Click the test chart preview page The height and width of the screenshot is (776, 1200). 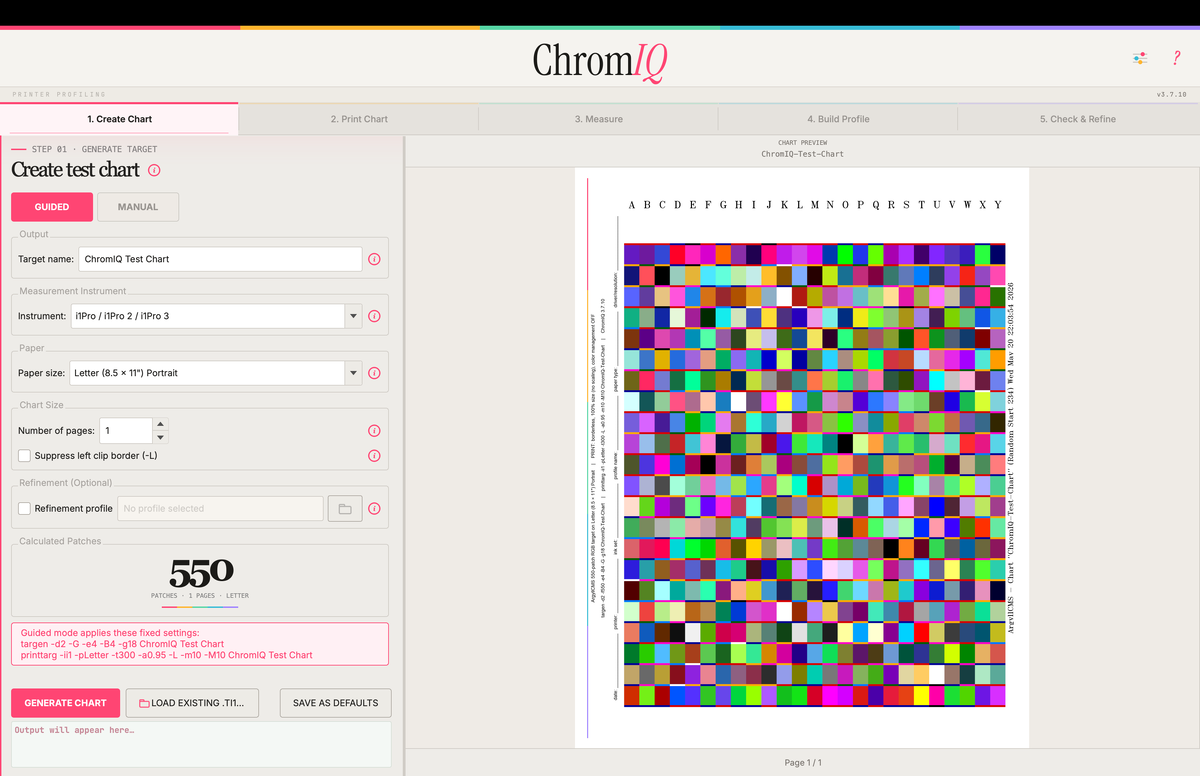click(802, 456)
